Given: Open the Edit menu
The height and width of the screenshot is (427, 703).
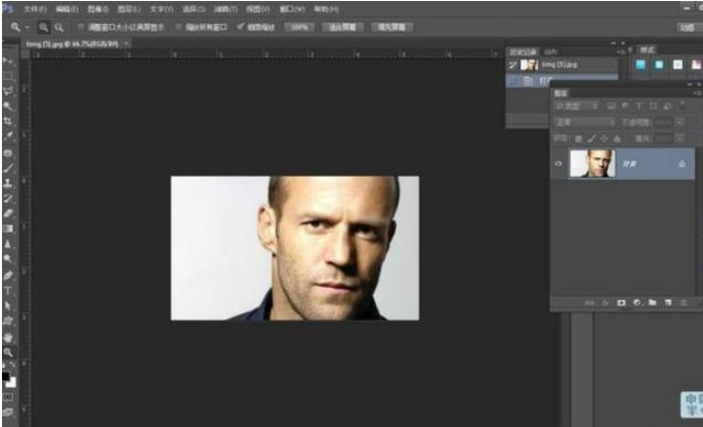Looking at the screenshot, I should pyautogui.click(x=67, y=9).
